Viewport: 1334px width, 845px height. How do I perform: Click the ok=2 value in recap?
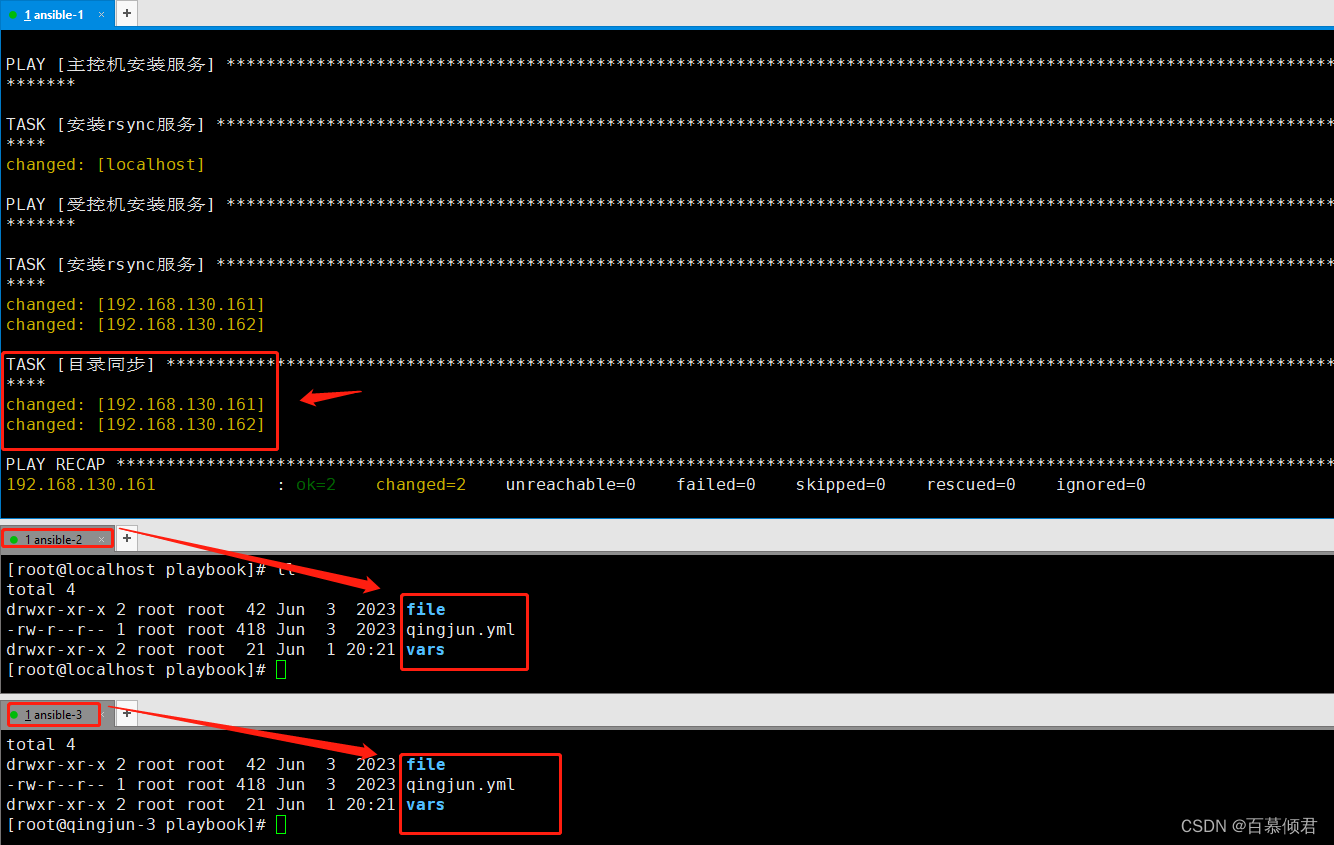316,485
